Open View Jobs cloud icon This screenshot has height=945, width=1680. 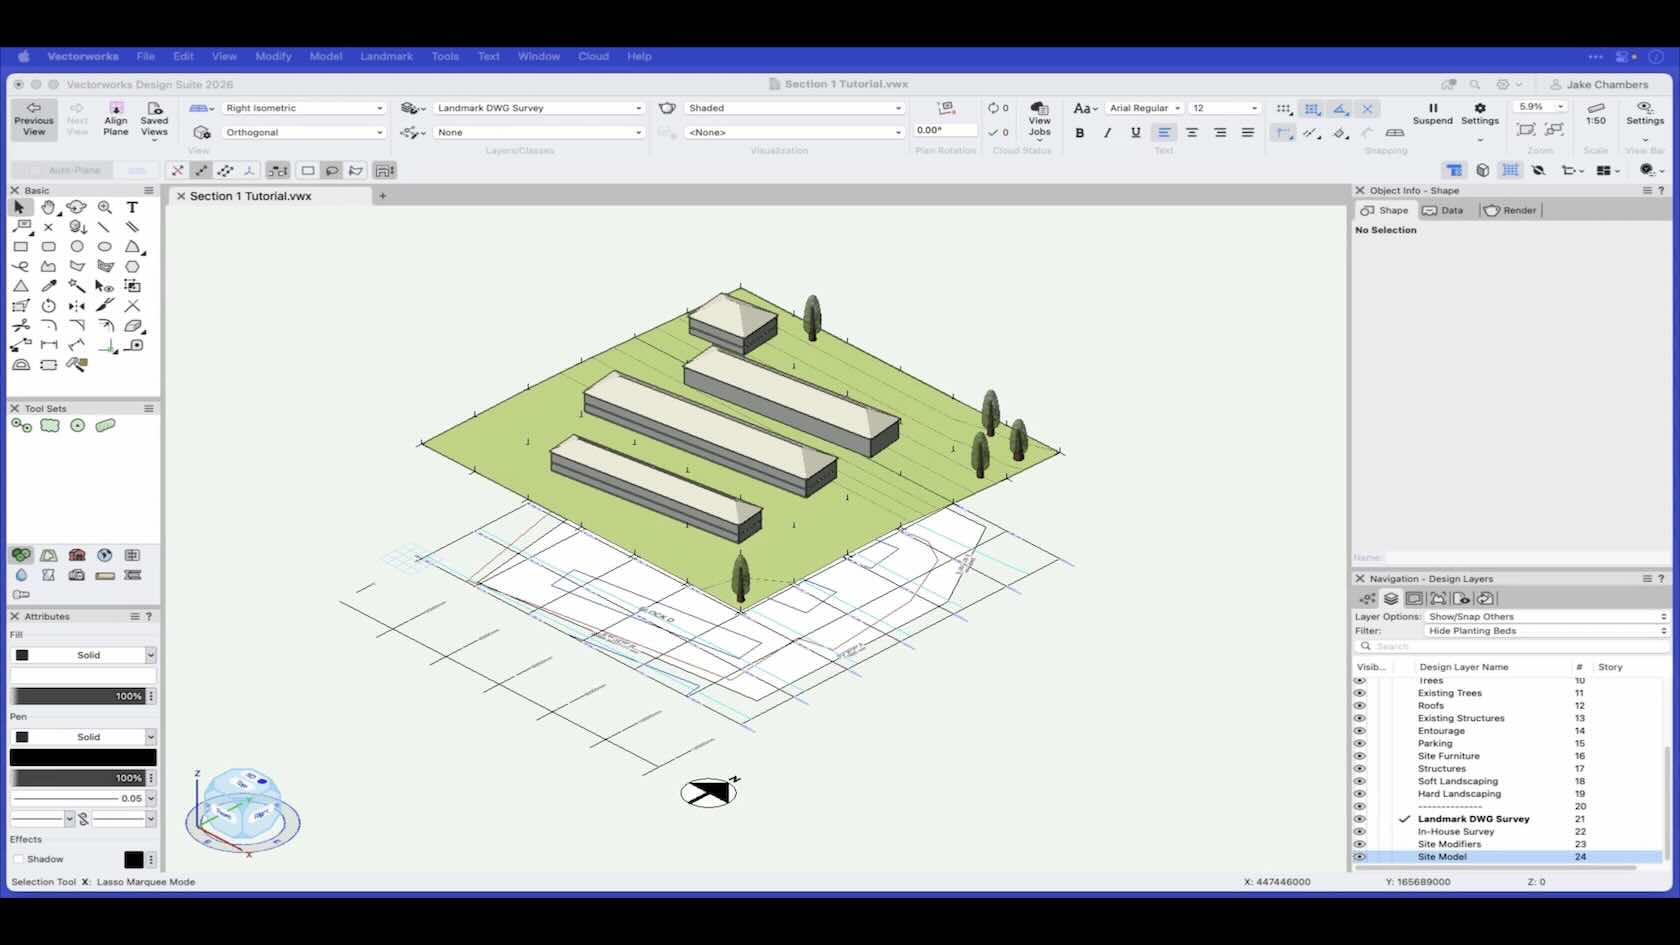1039,119
